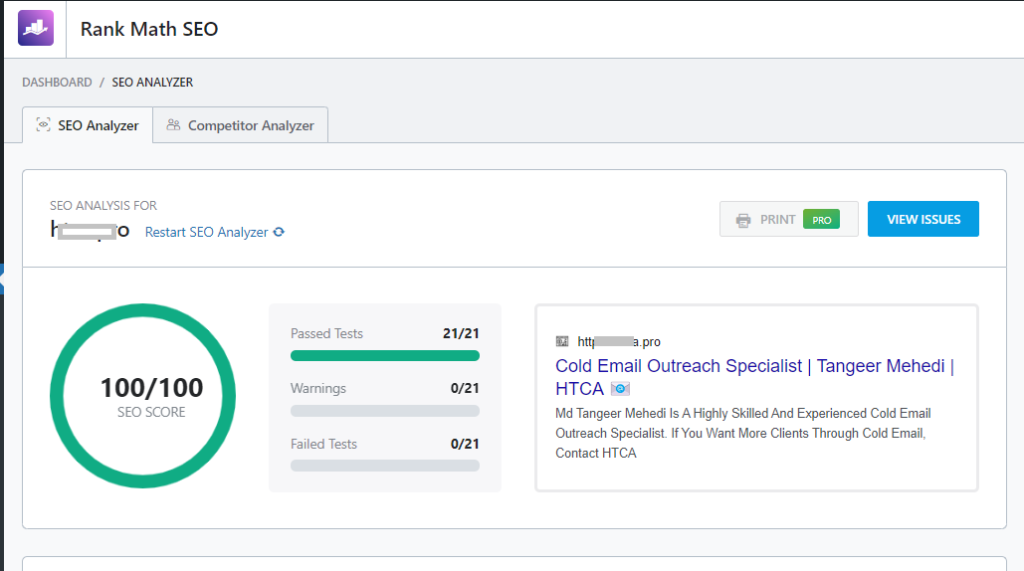Click the Rank Math SEO logo icon

pos(36,28)
